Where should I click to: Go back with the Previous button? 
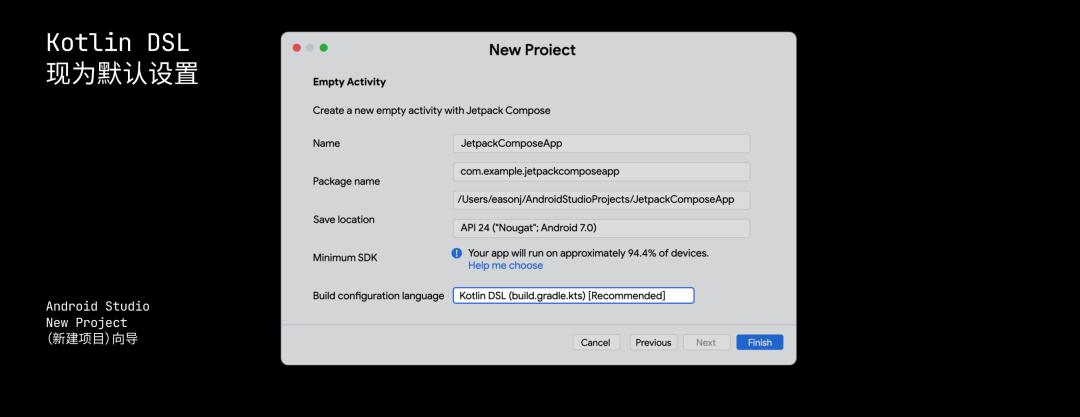point(653,343)
